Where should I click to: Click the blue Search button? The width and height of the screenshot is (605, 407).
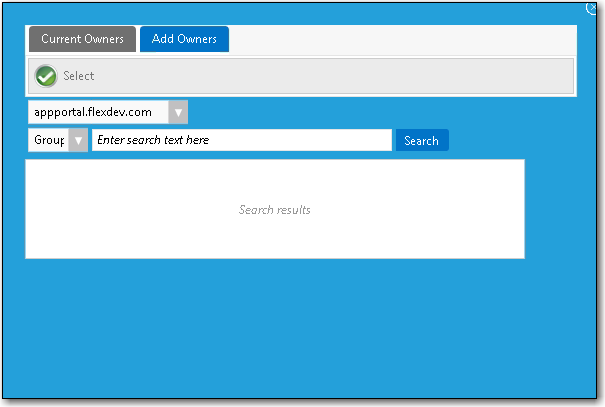(421, 141)
